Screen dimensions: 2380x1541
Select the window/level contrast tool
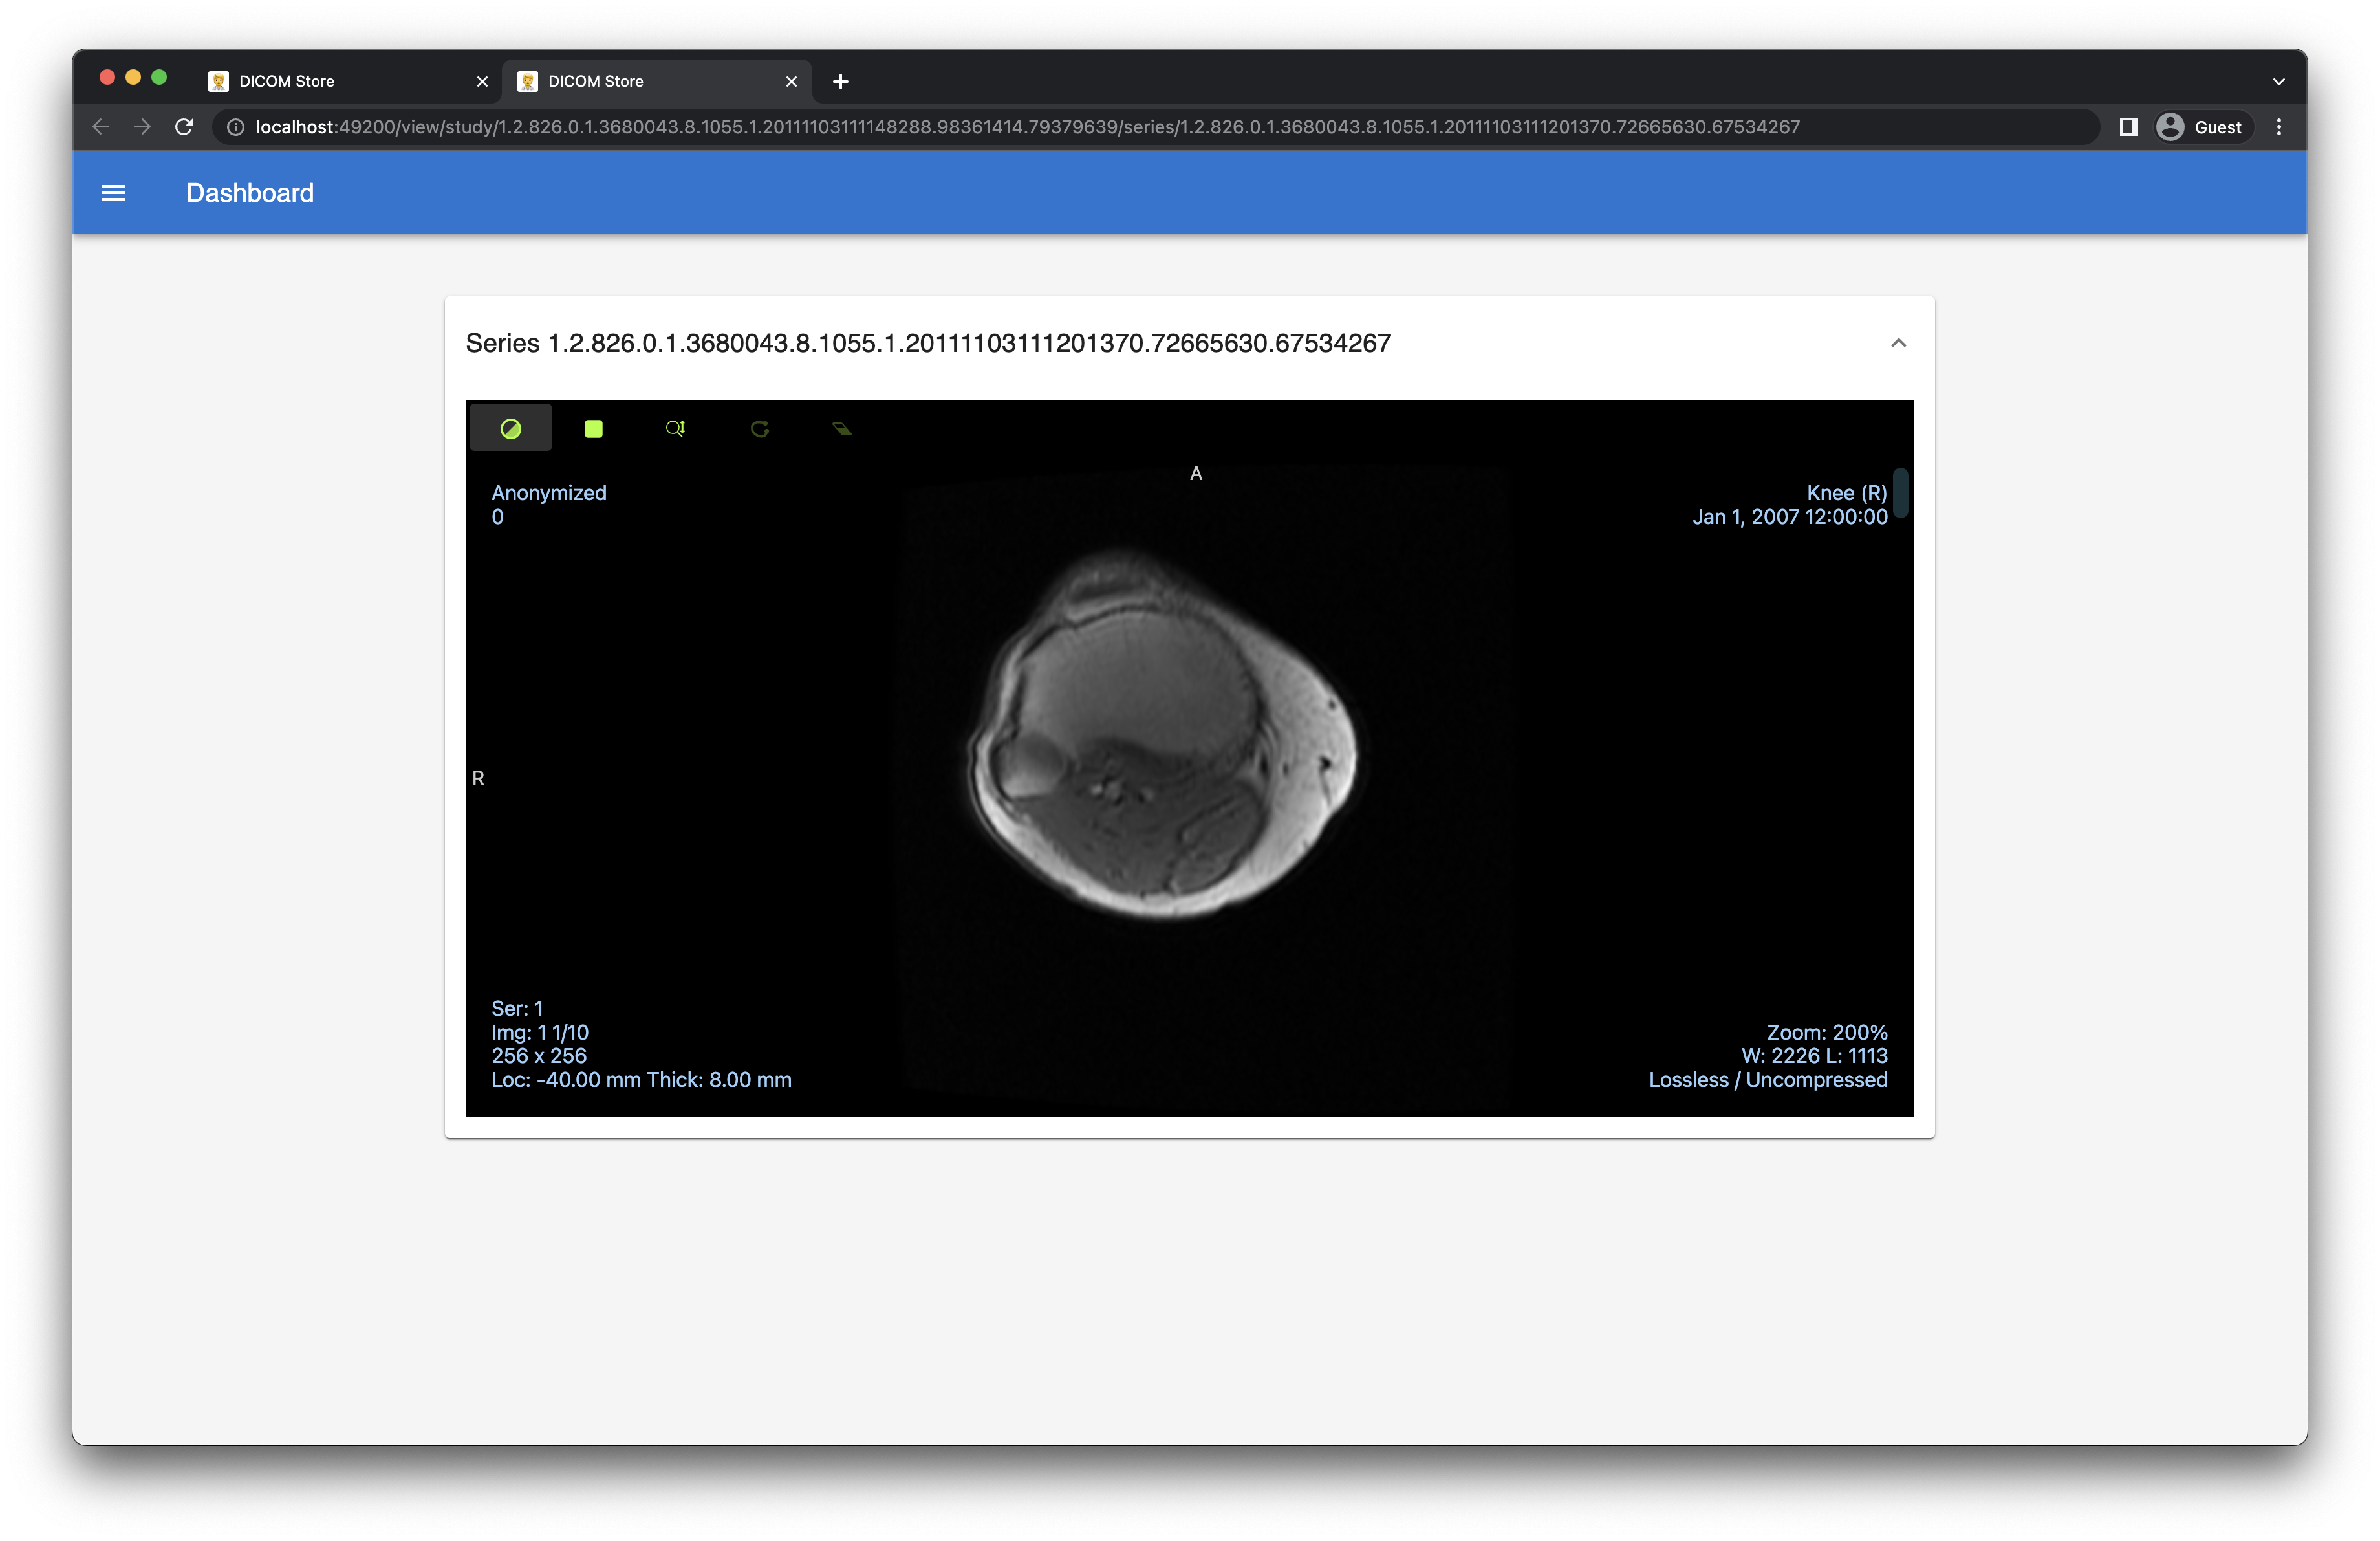[510, 428]
